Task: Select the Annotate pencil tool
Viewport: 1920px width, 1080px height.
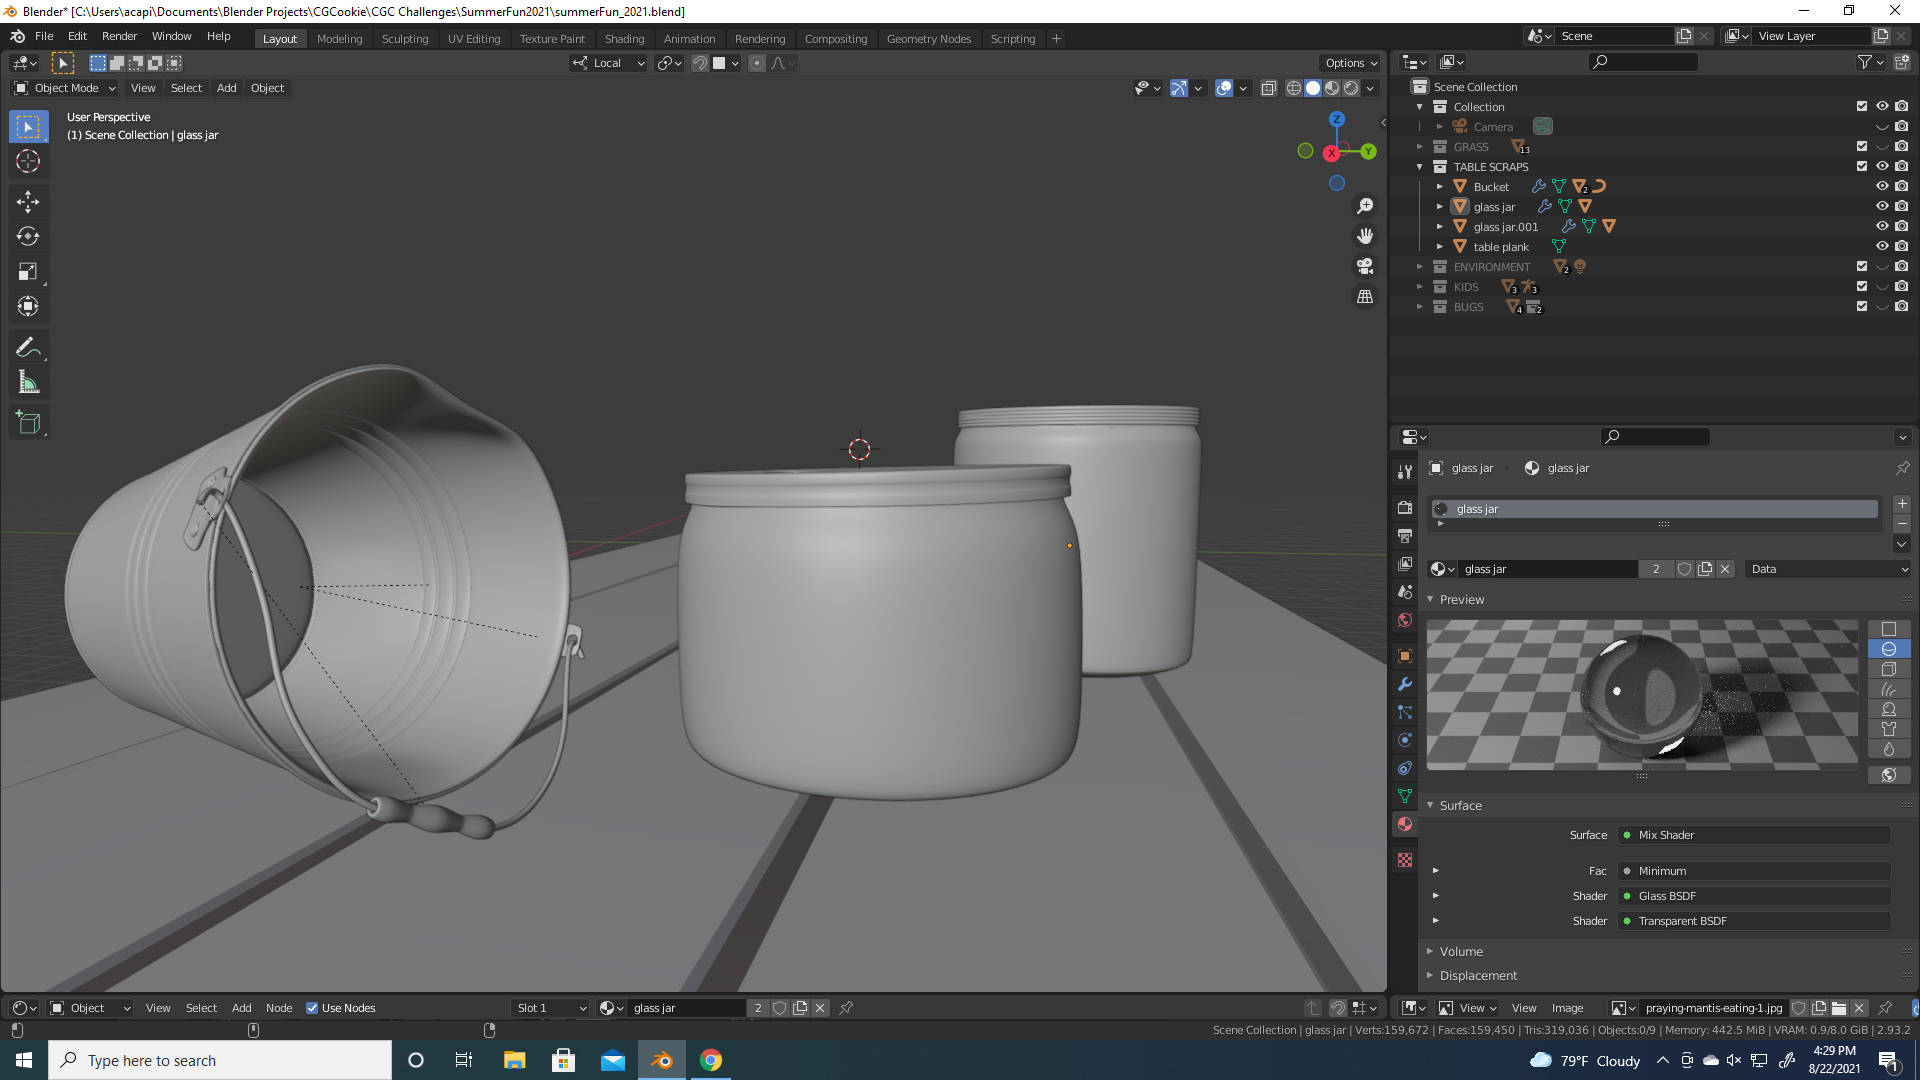Action: tap(28, 347)
